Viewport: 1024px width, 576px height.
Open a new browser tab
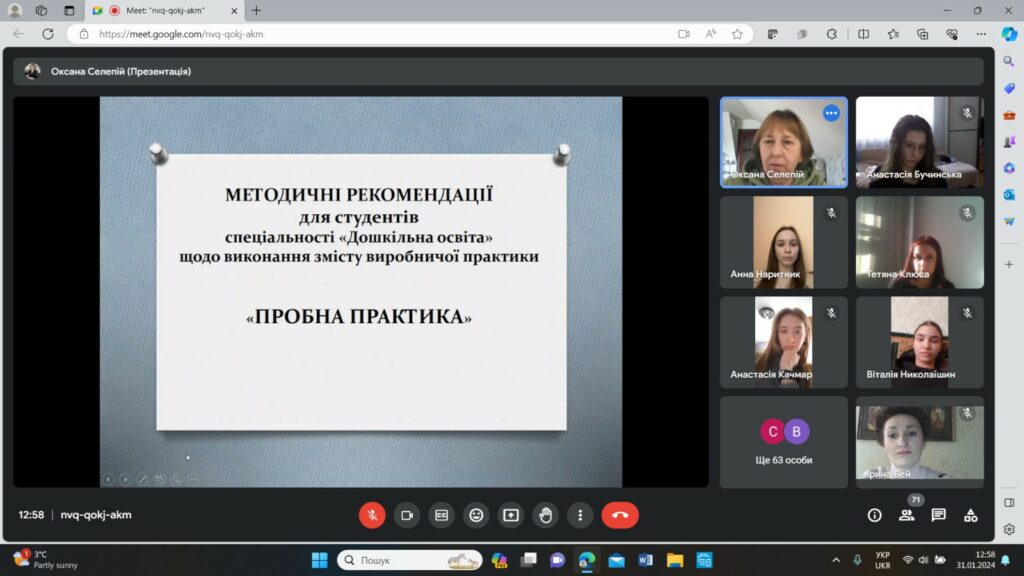click(x=256, y=10)
